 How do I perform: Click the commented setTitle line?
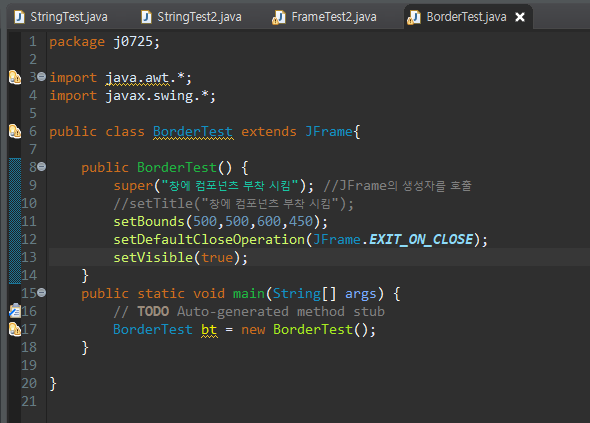(233, 204)
